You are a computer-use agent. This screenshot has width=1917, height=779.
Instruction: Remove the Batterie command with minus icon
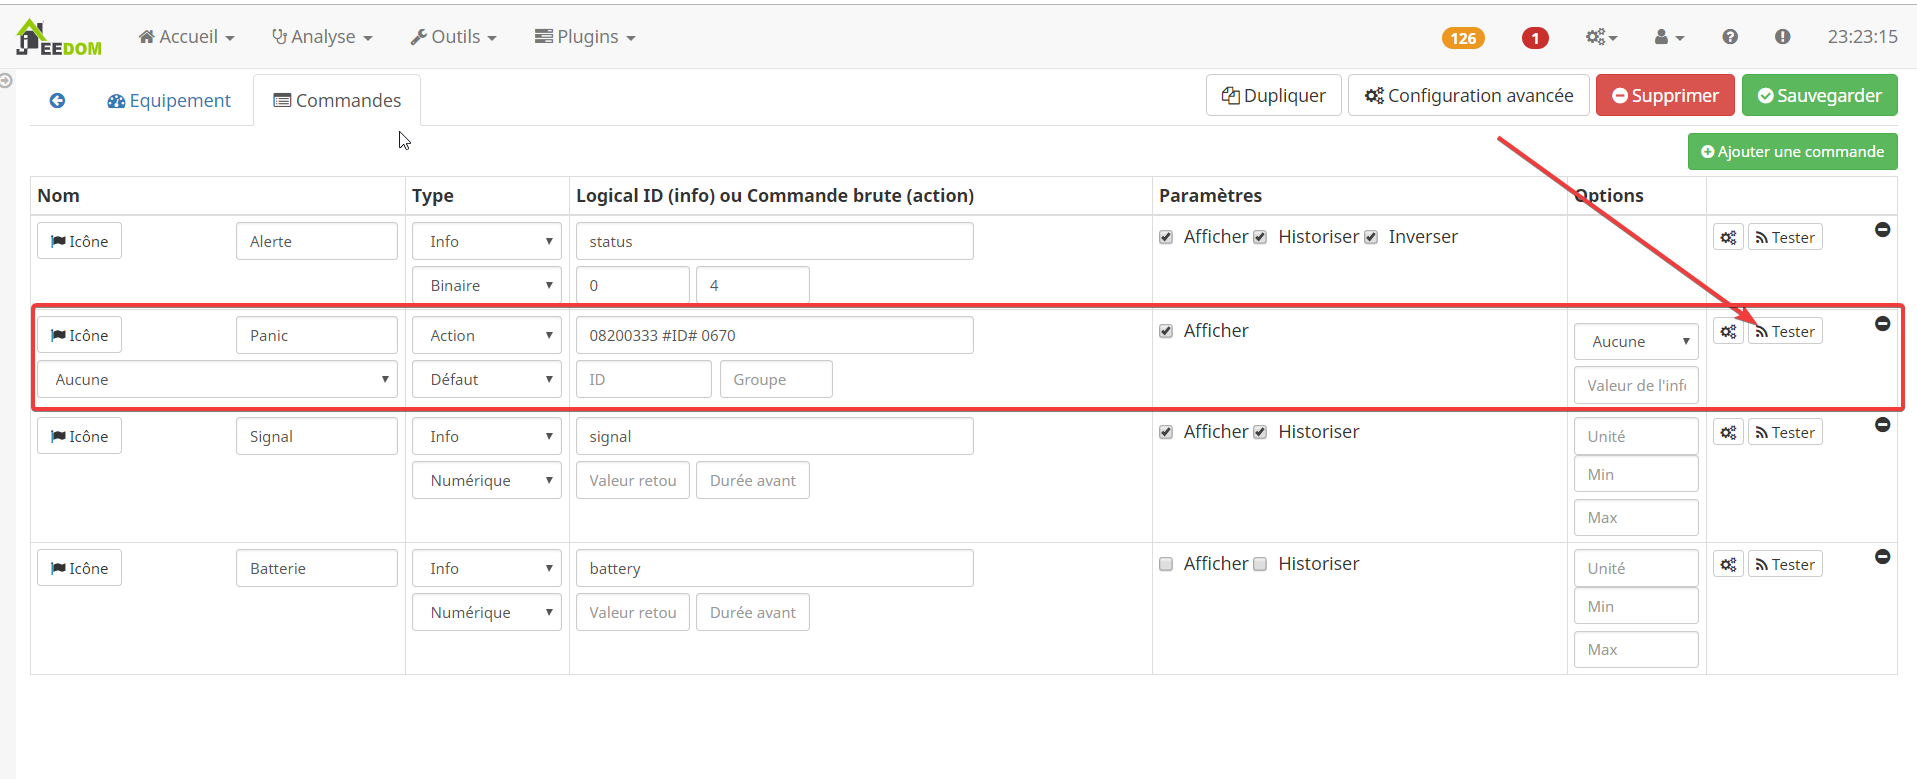click(1882, 557)
